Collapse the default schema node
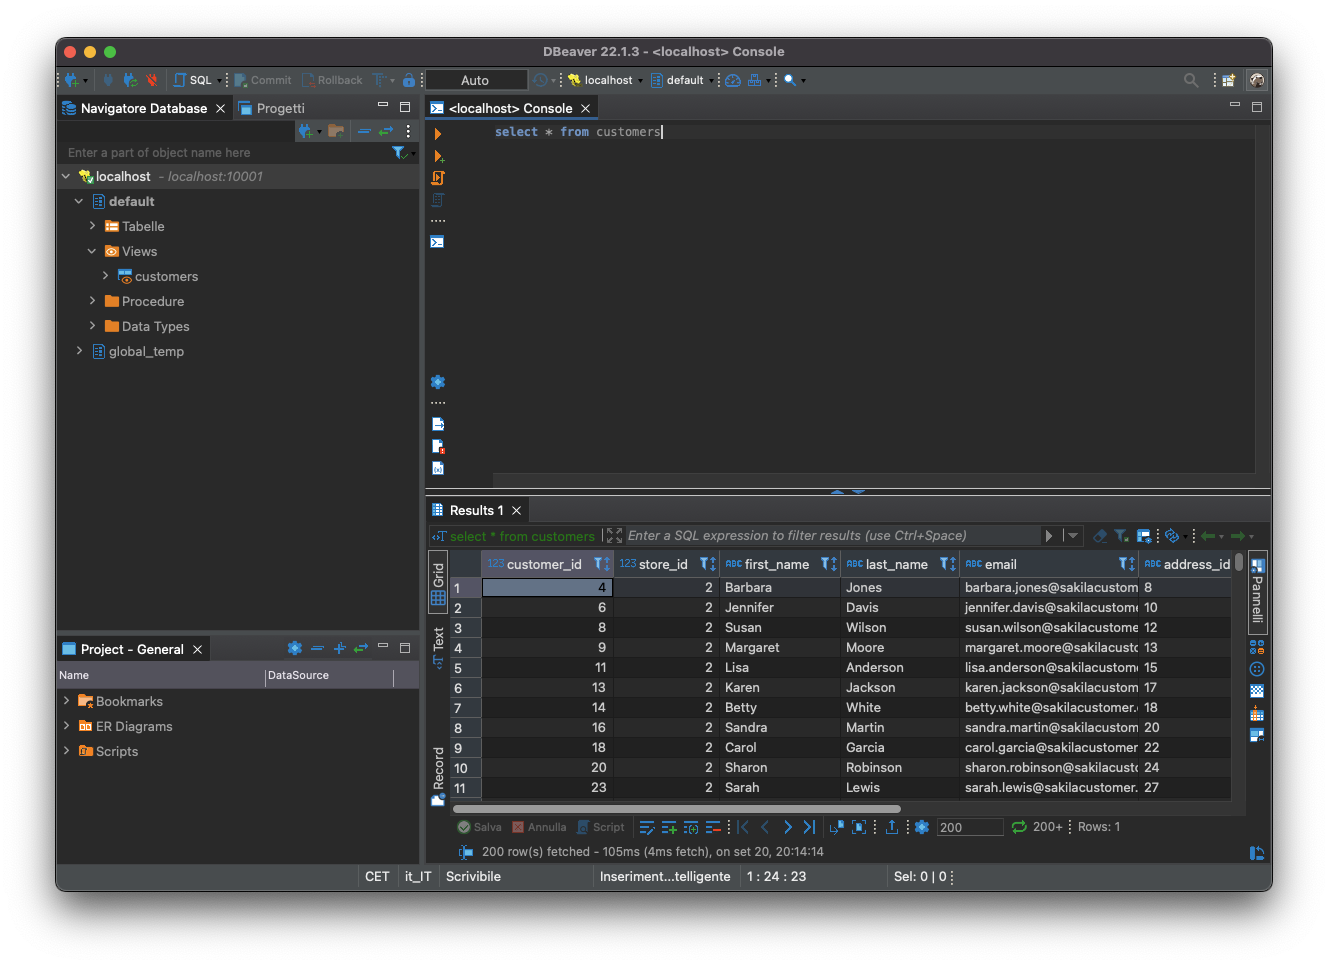The height and width of the screenshot is (965, 1328). (x=79, y=201)
